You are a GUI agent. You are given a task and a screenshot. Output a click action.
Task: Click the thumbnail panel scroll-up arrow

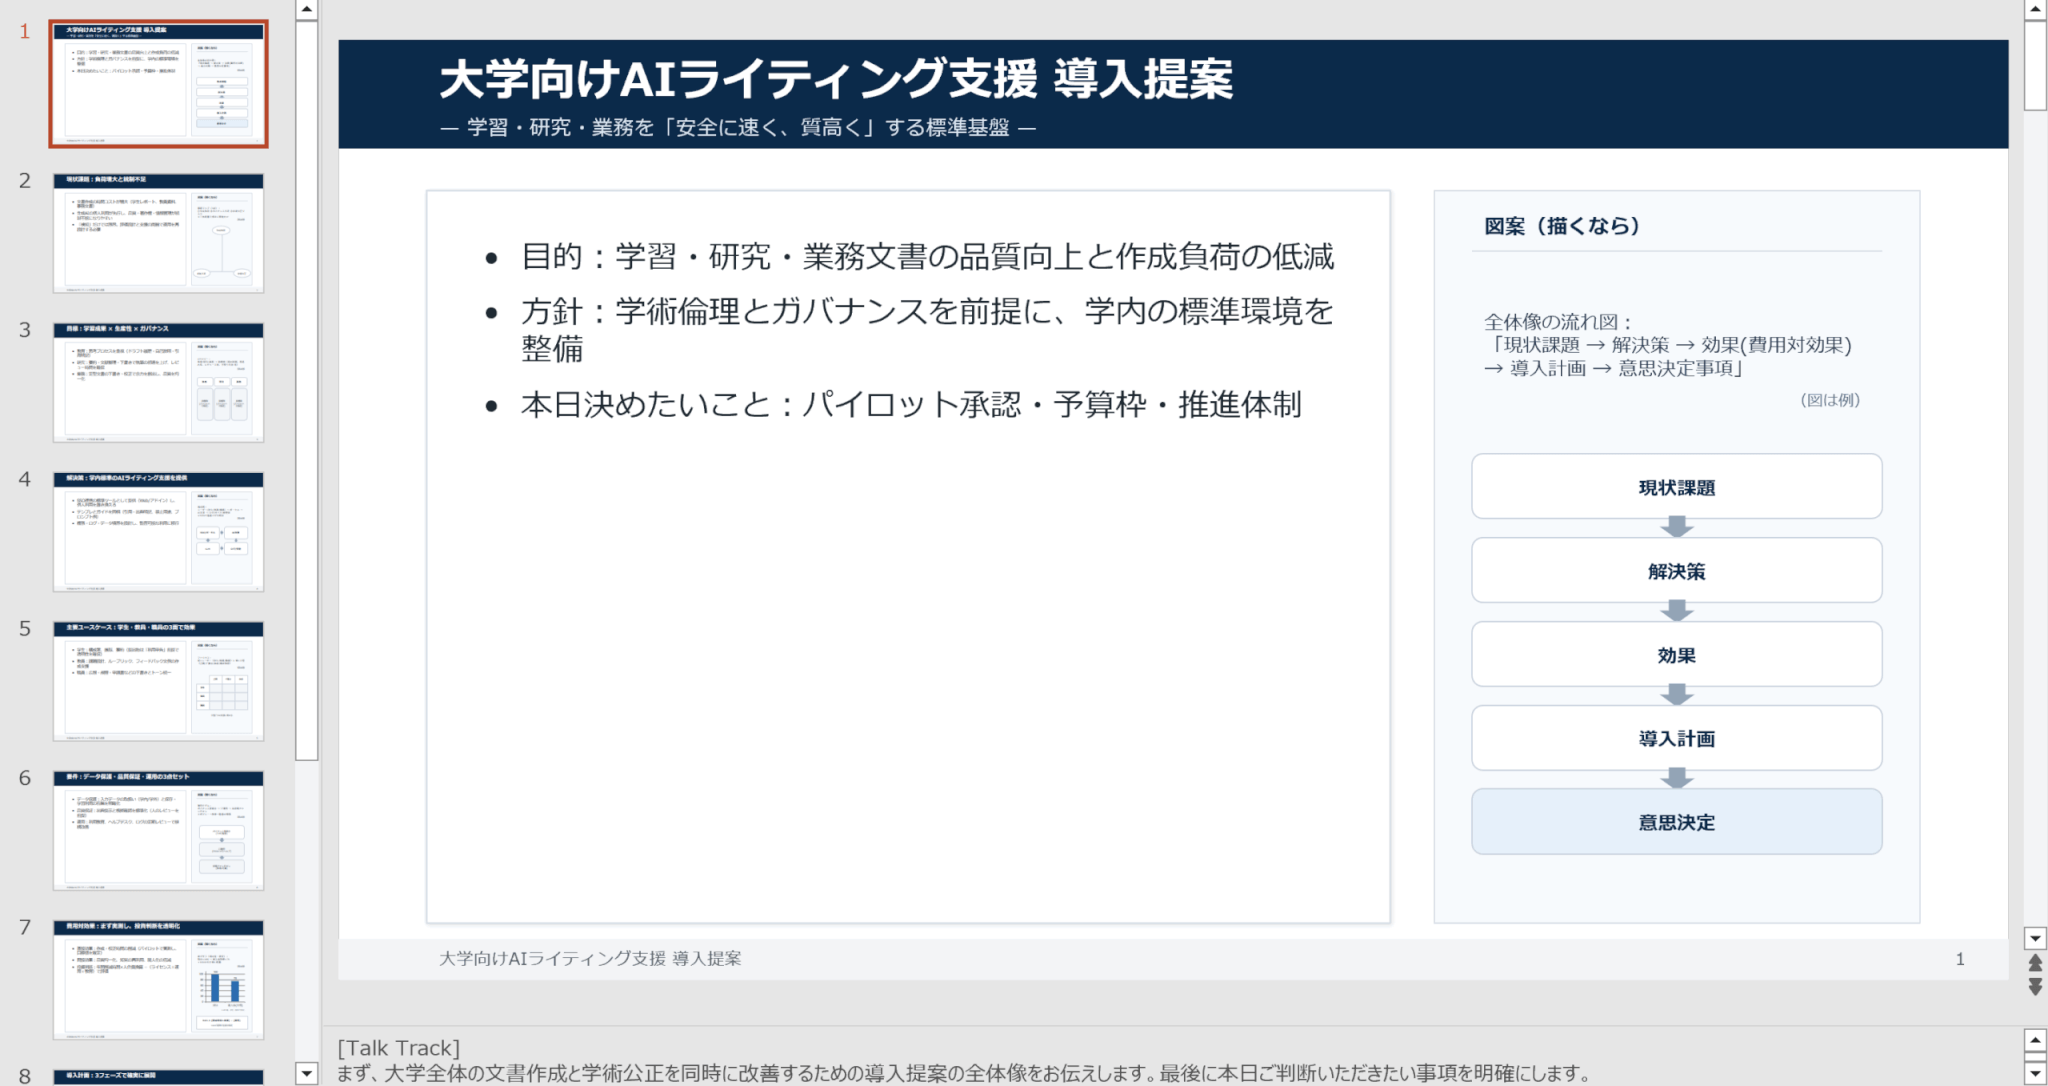click(307, 10)
